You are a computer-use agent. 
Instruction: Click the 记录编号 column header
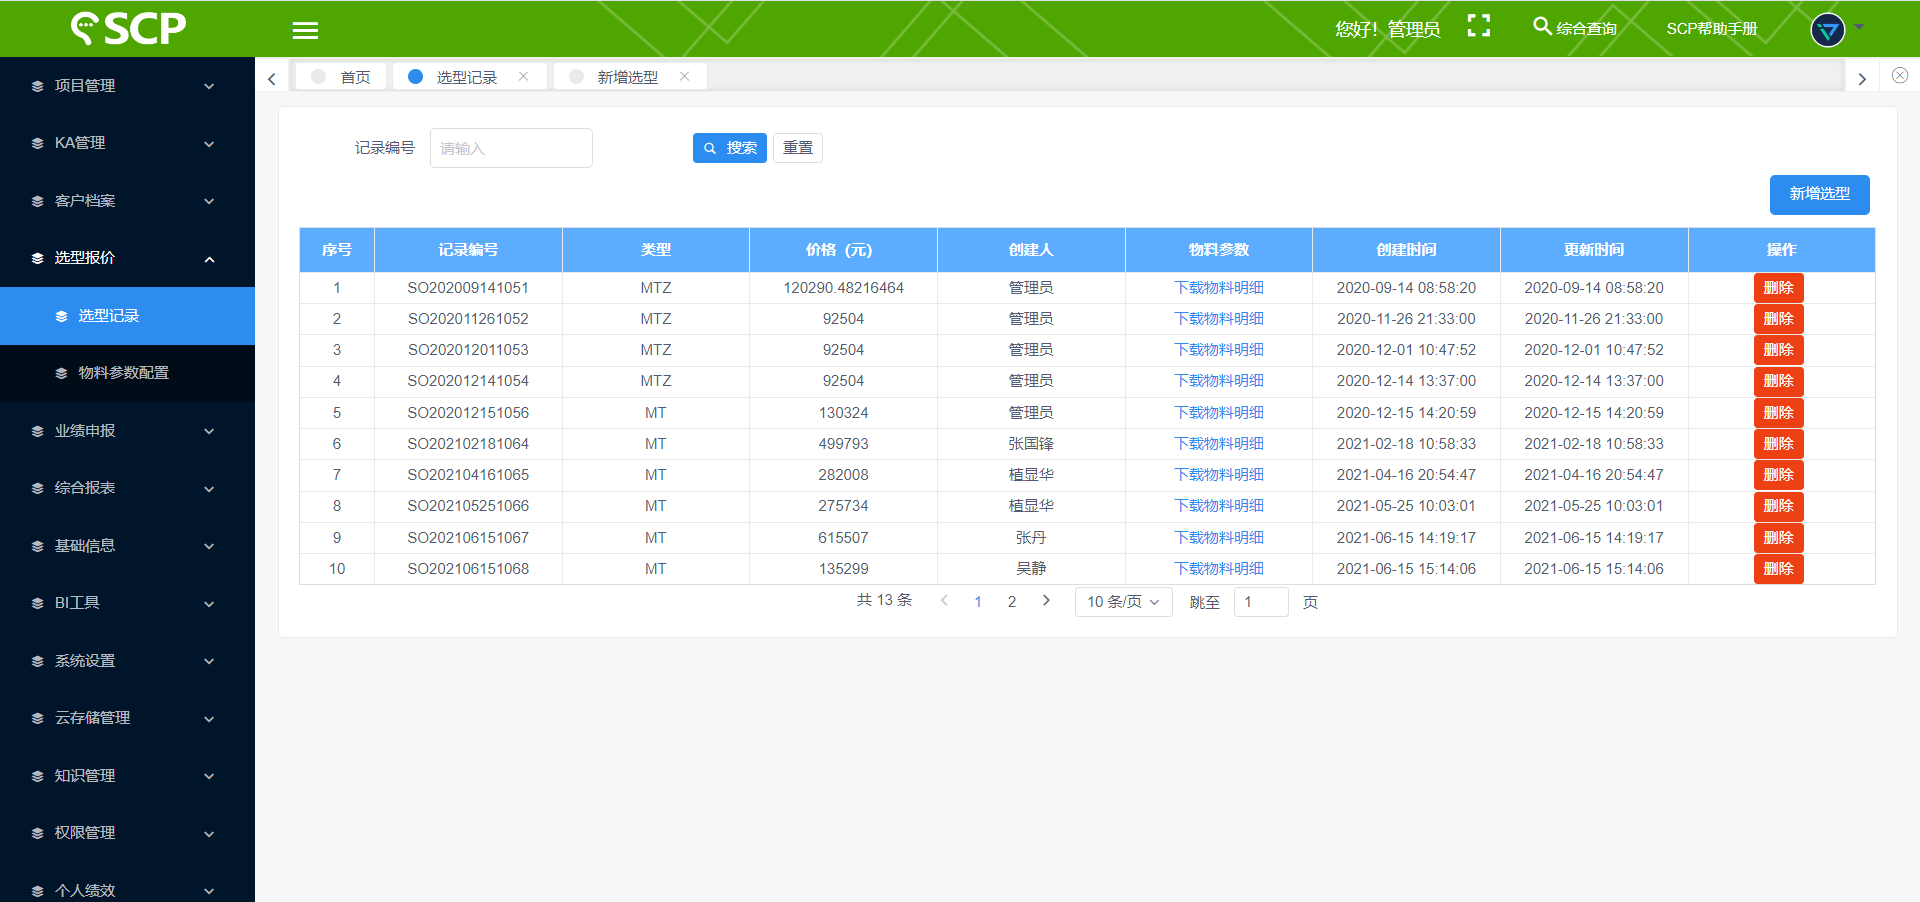[x=468, y=250]
